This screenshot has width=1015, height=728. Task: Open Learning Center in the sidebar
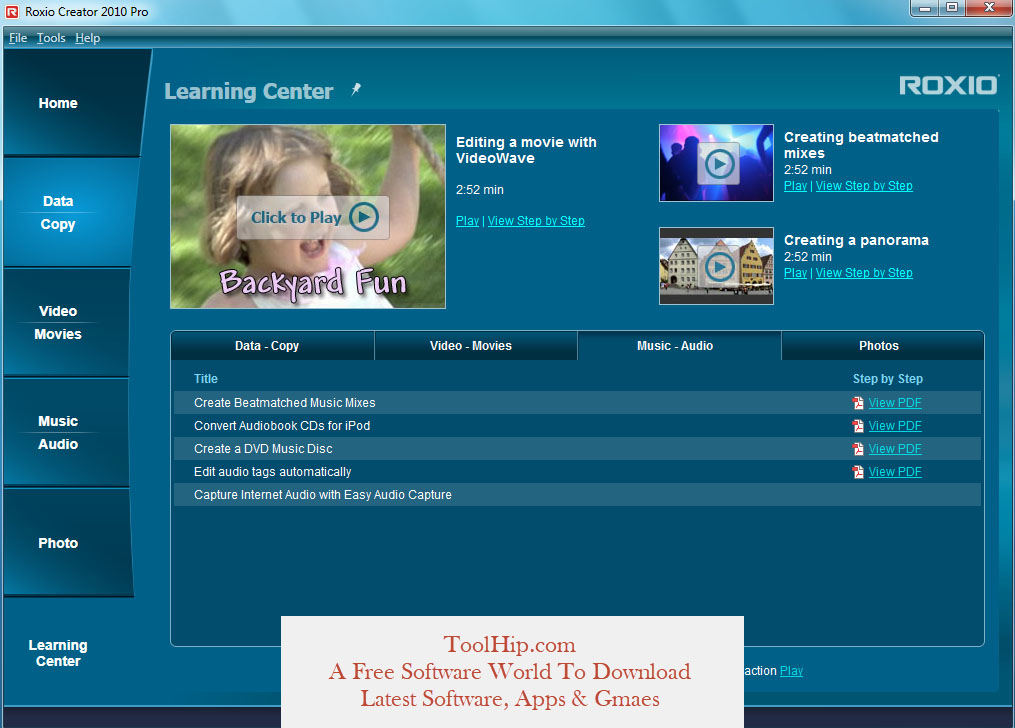58,653
